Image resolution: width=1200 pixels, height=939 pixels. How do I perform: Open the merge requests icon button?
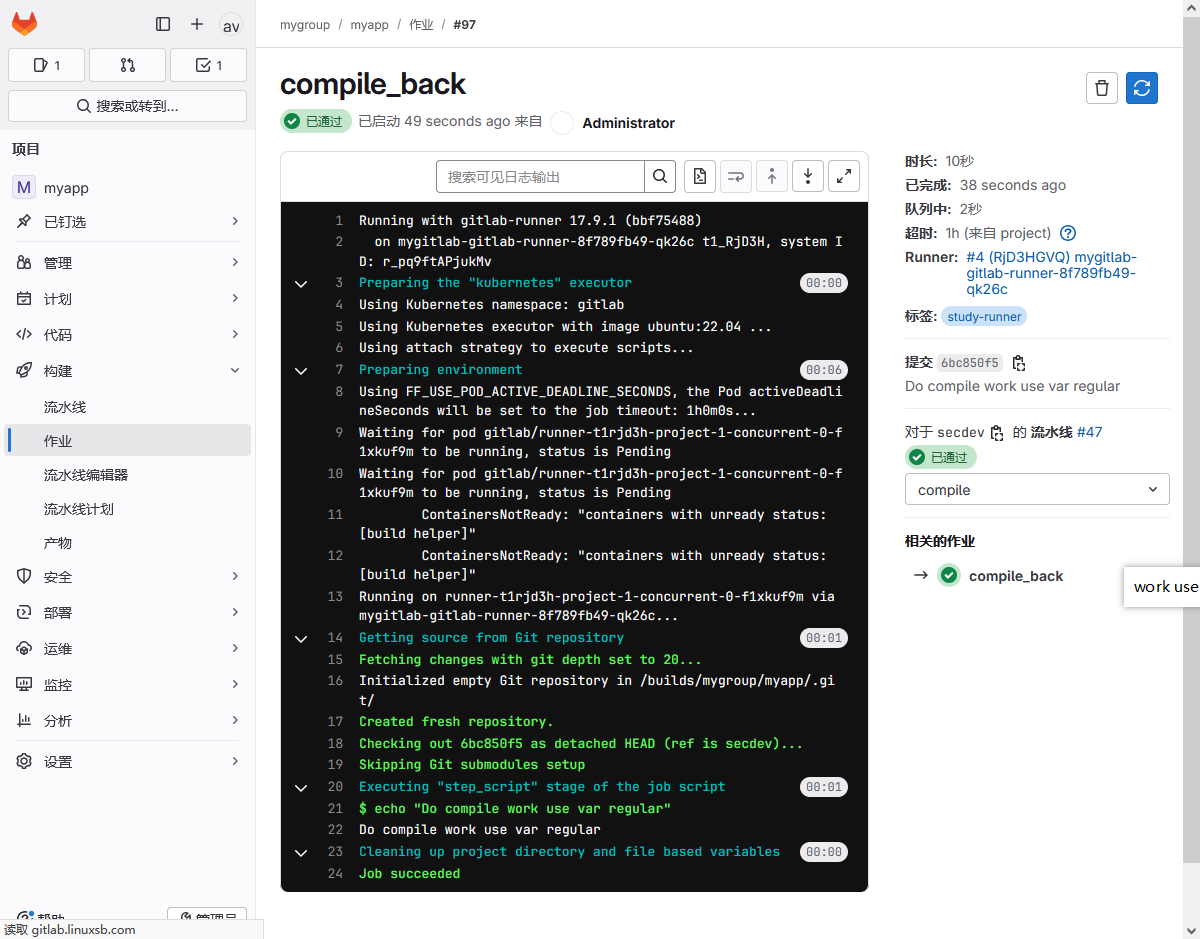[127, 65]
